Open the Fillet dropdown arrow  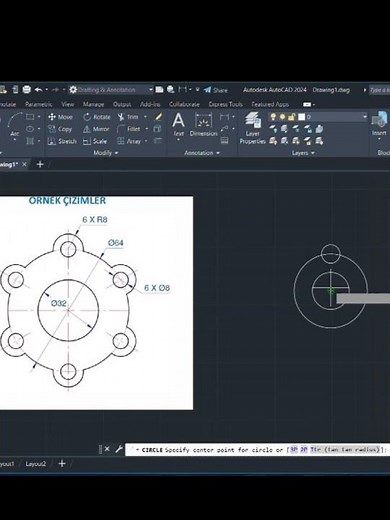pyautogui.click(x=147, y=129)
